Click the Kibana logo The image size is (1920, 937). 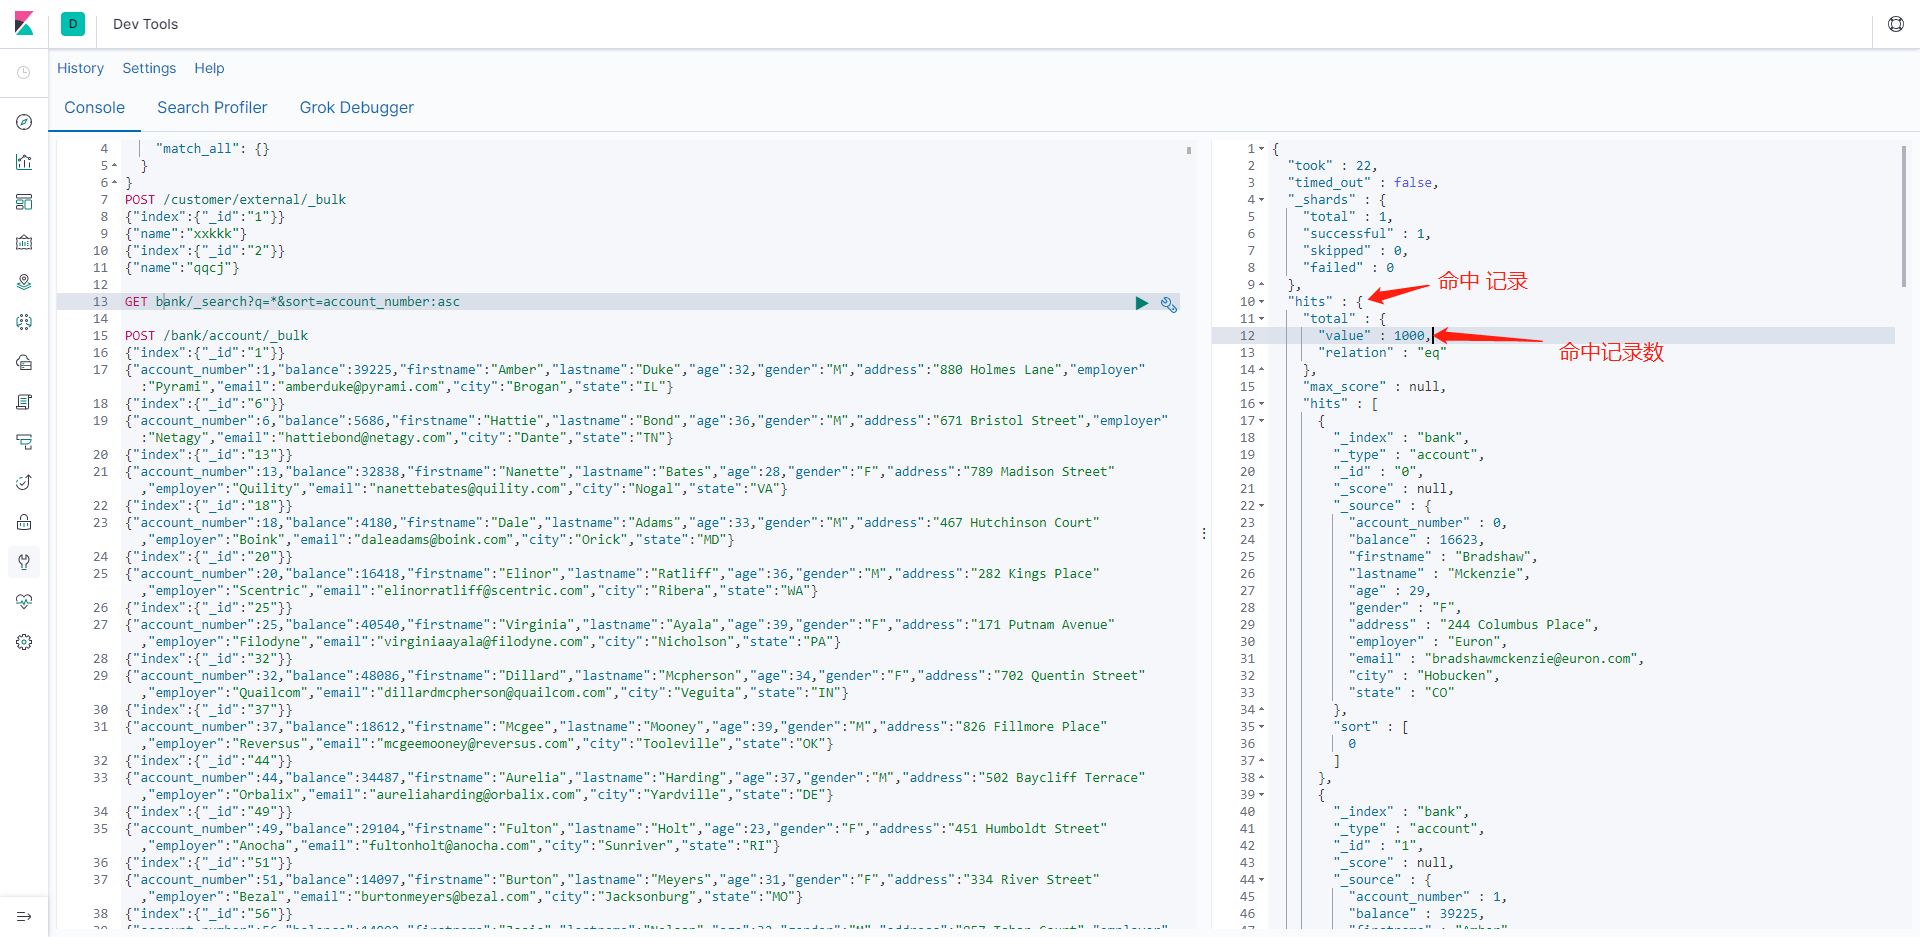pos(24,23)
